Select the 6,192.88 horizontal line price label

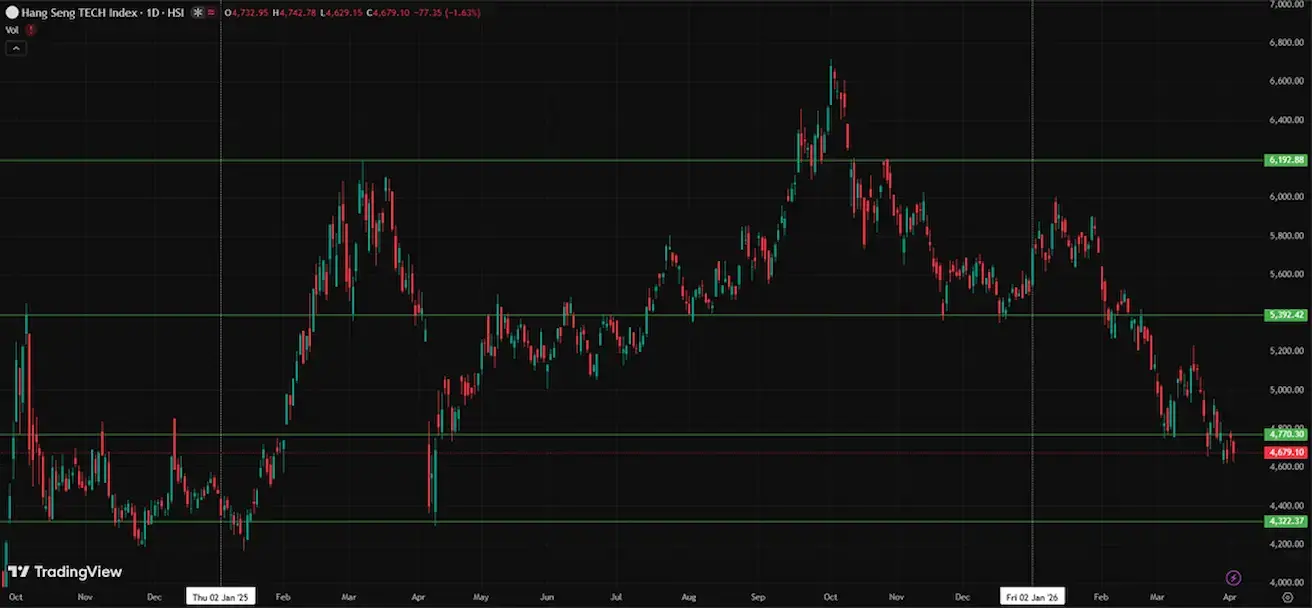1286,160
